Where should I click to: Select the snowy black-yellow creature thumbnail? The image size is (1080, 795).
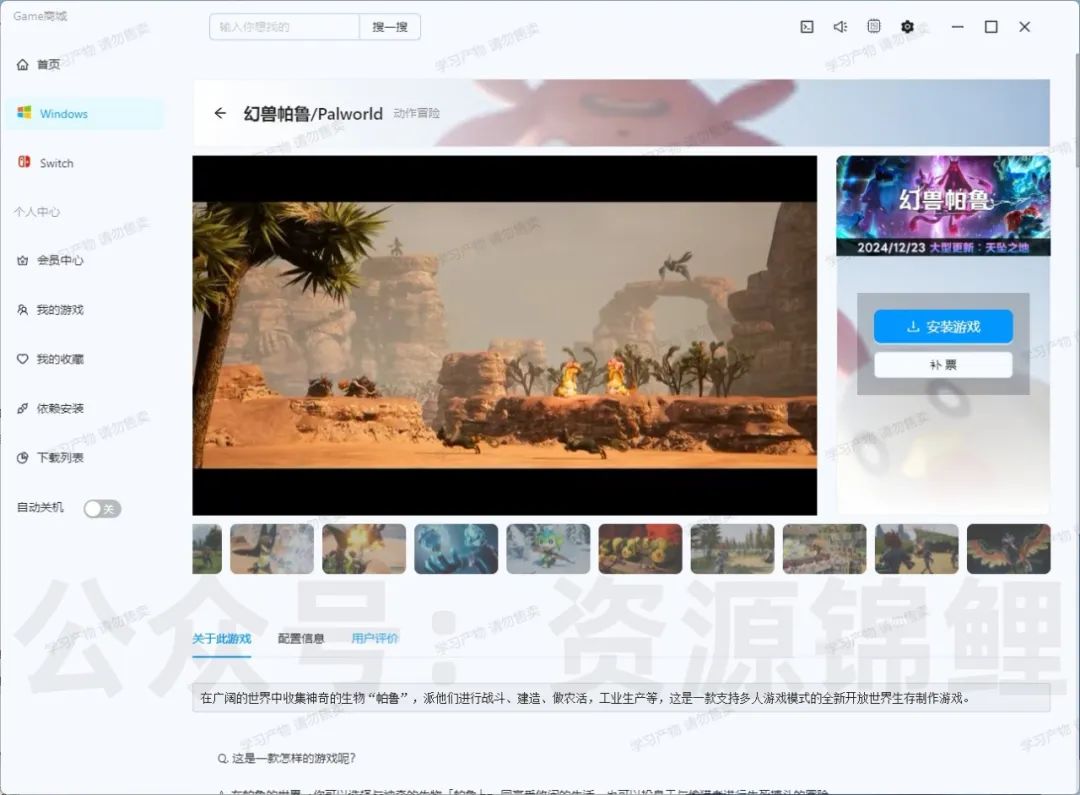pyautogui.click(x=272, y=549)
